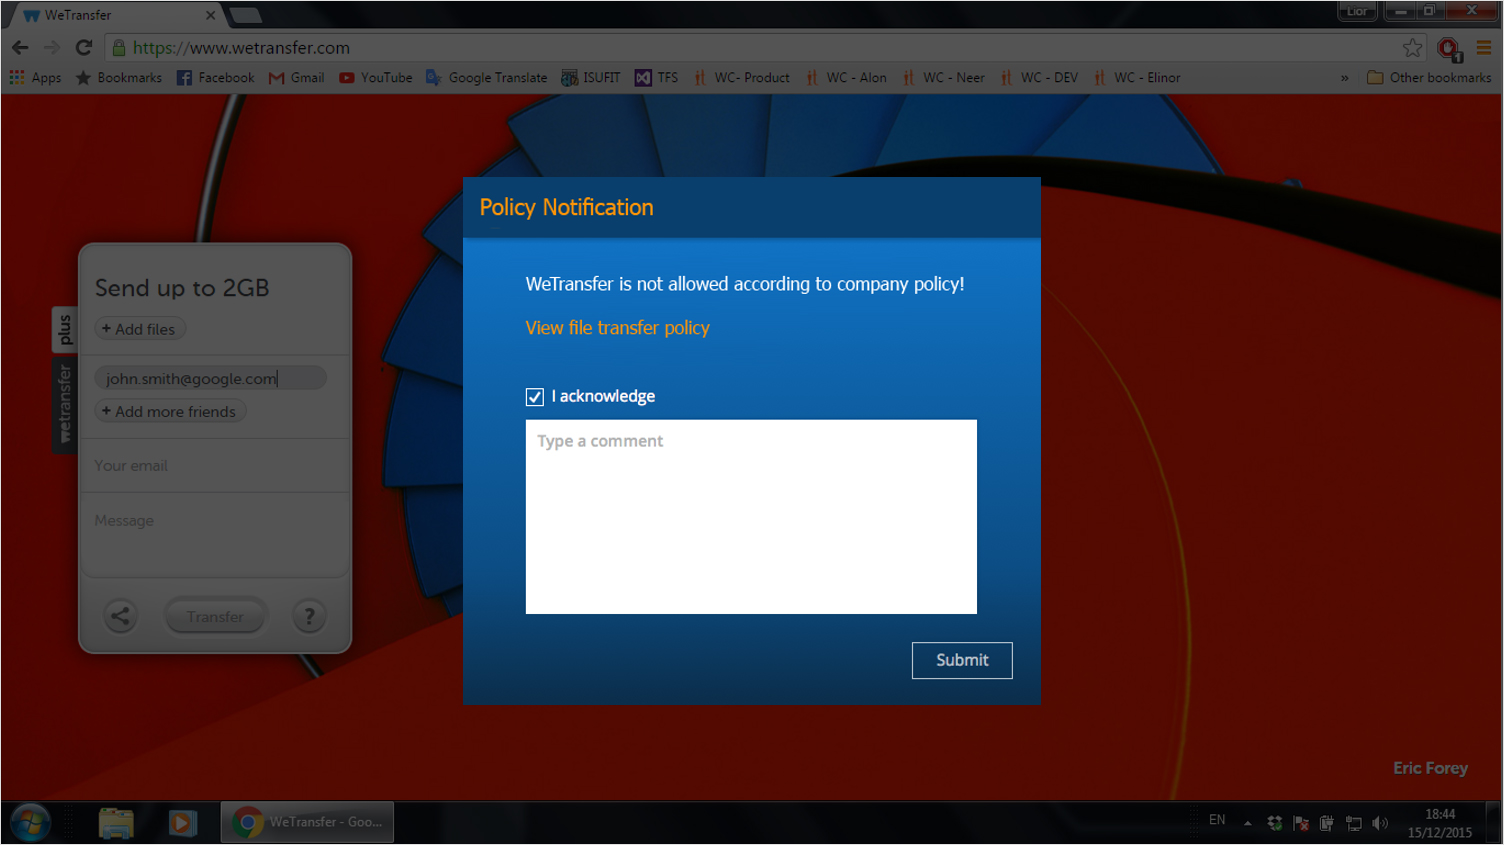The width and height of the screenshot is (1504, 845).
Task: Open the Google Translate bookmark
Action: tap(487, 77)
